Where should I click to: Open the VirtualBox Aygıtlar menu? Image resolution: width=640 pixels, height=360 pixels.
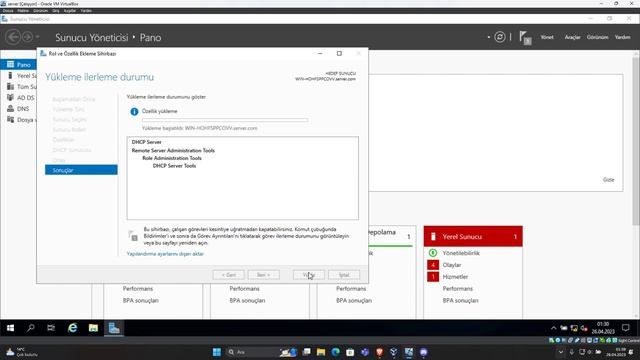pyautogui.click(x=70, y=11)
